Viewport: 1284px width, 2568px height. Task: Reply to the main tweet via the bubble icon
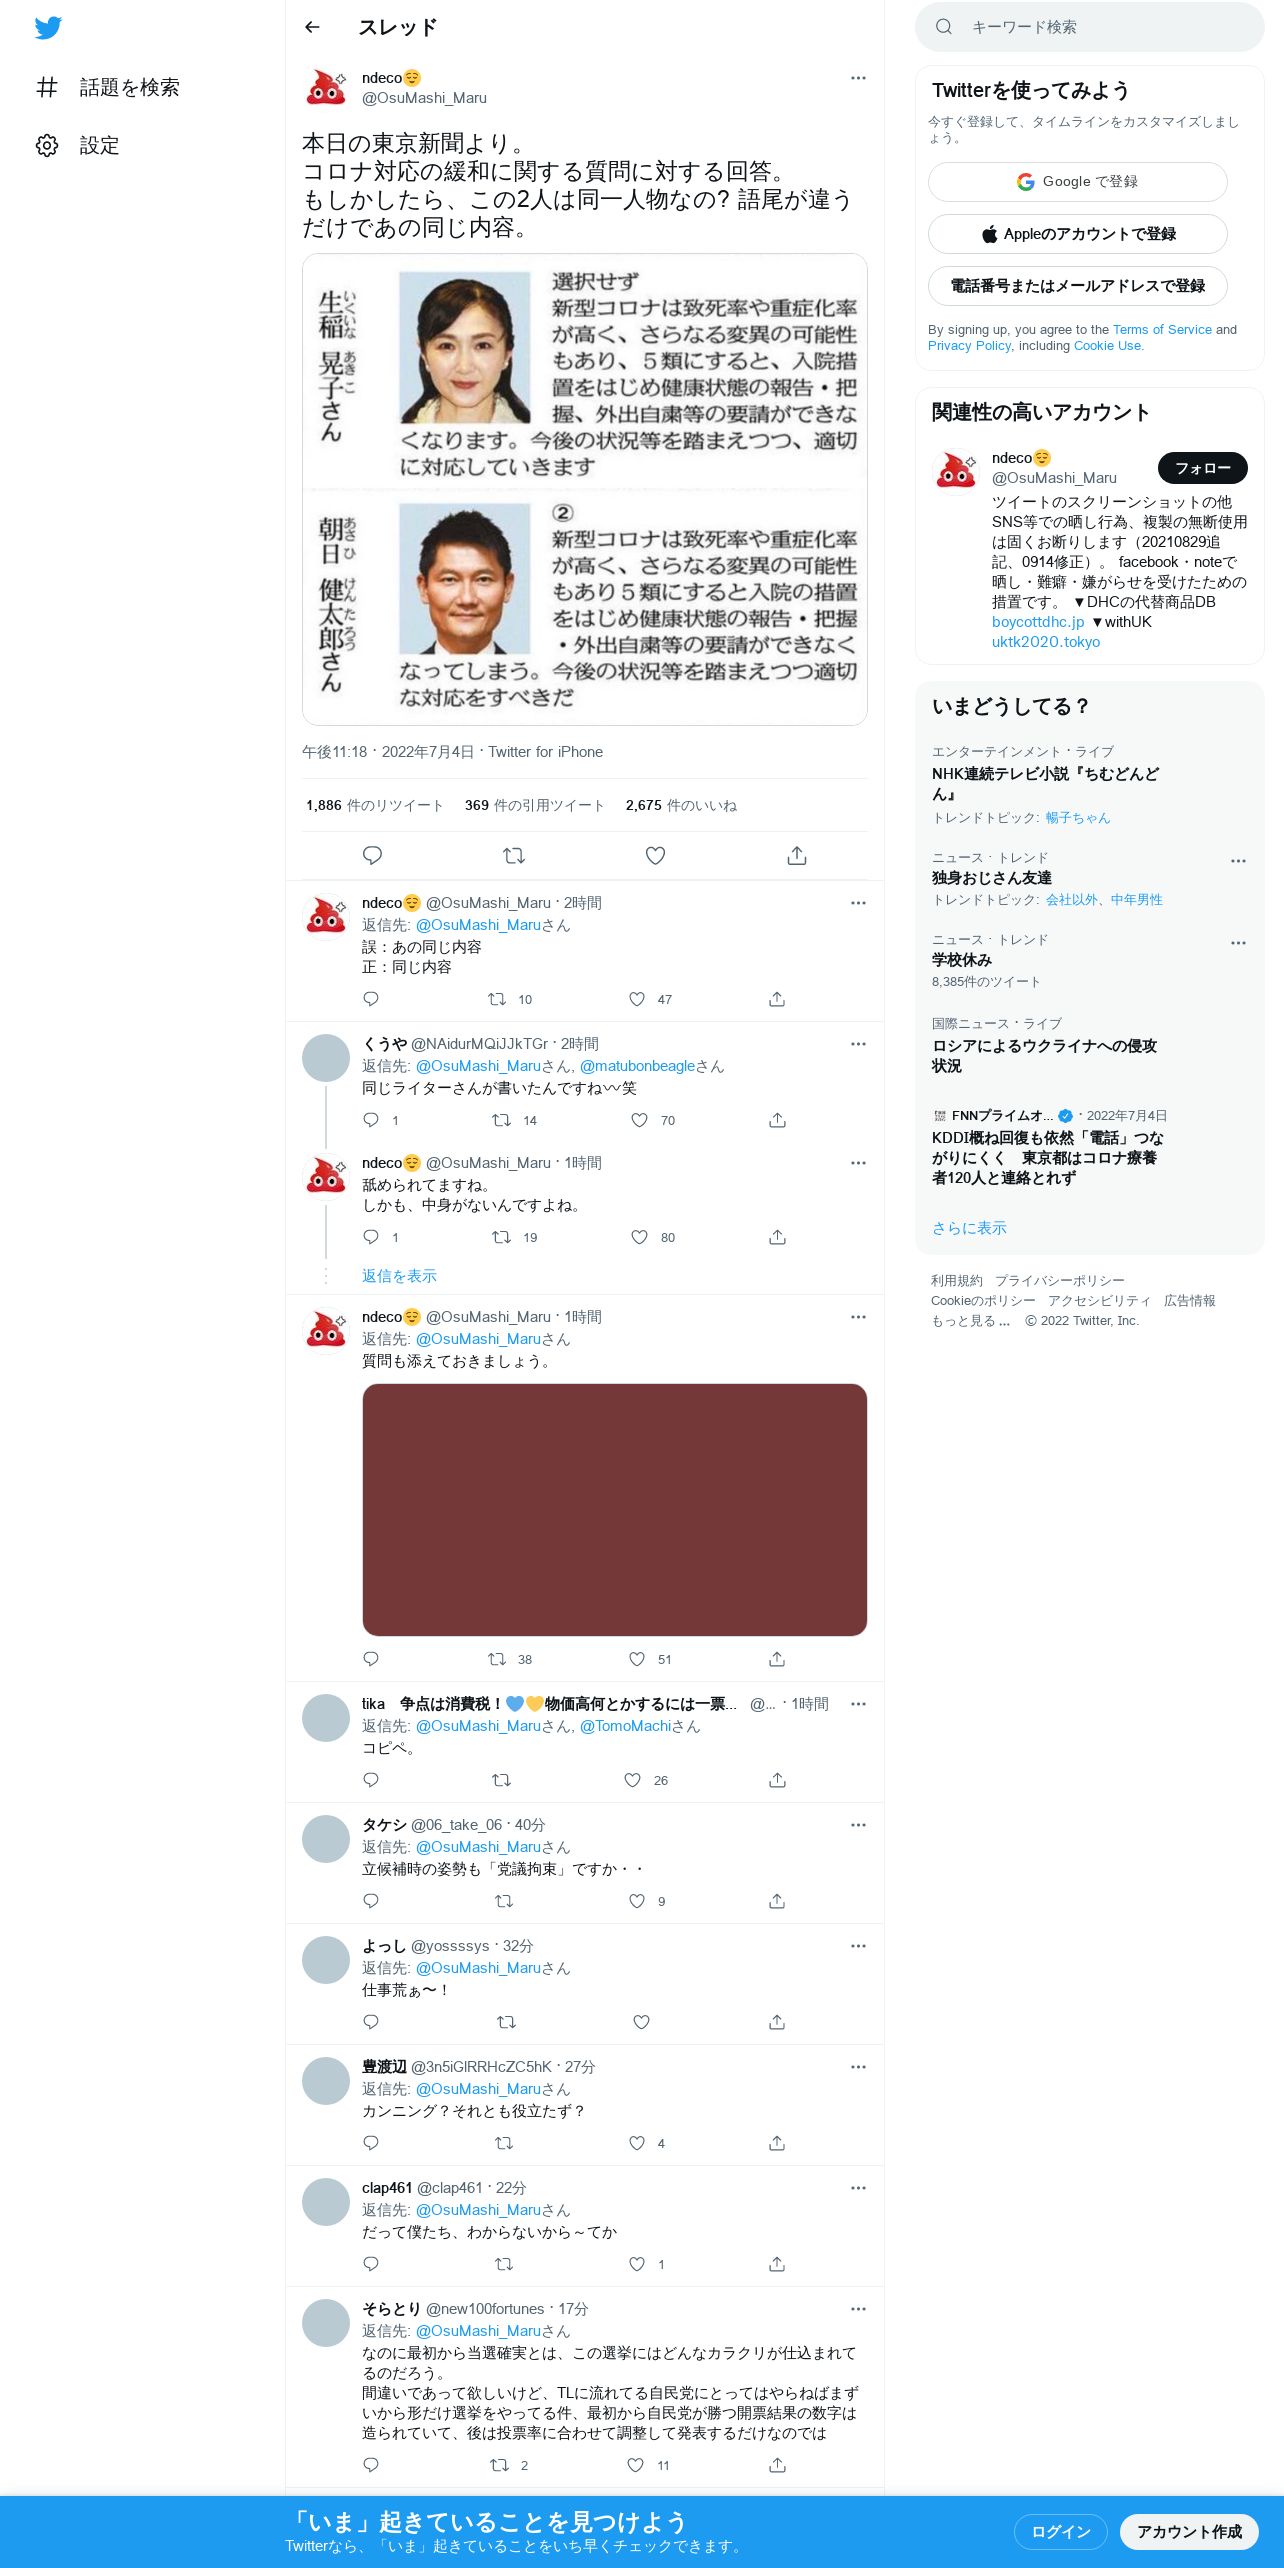coord(372,856)
